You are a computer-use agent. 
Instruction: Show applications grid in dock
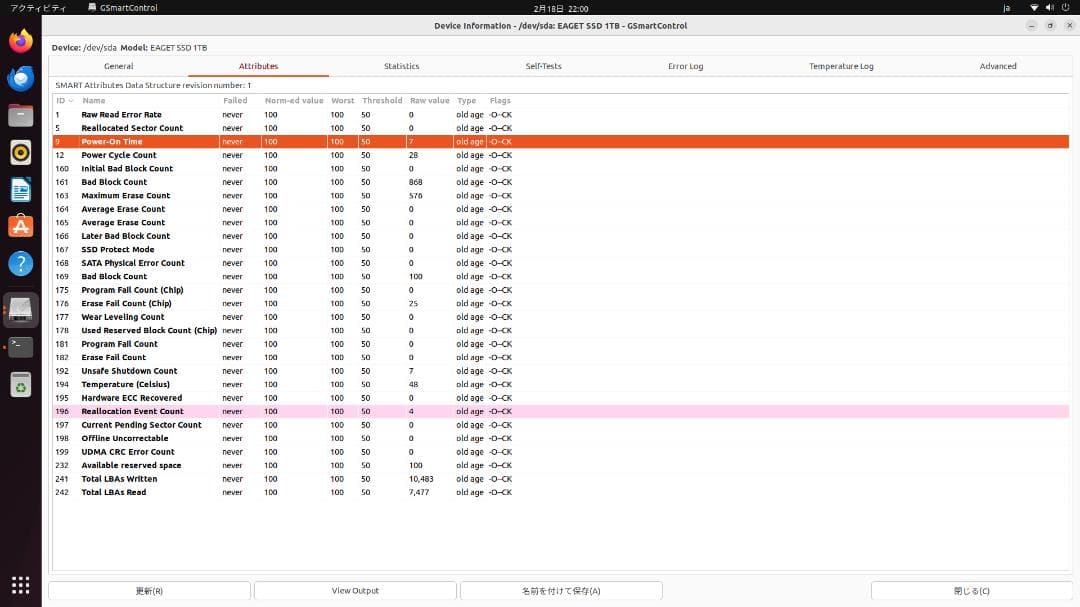[x=21, y=585]
